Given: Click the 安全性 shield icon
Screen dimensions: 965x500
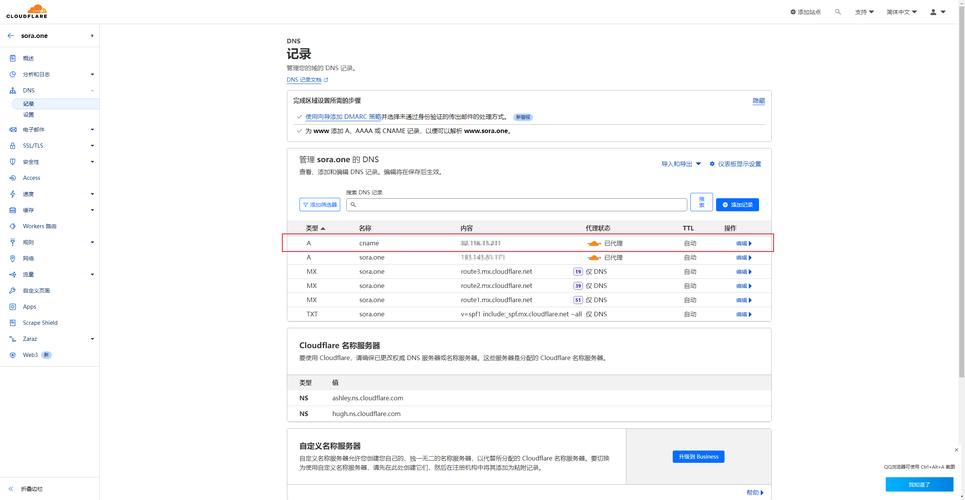Looking at the screenshot, I should tap(13, 162).
